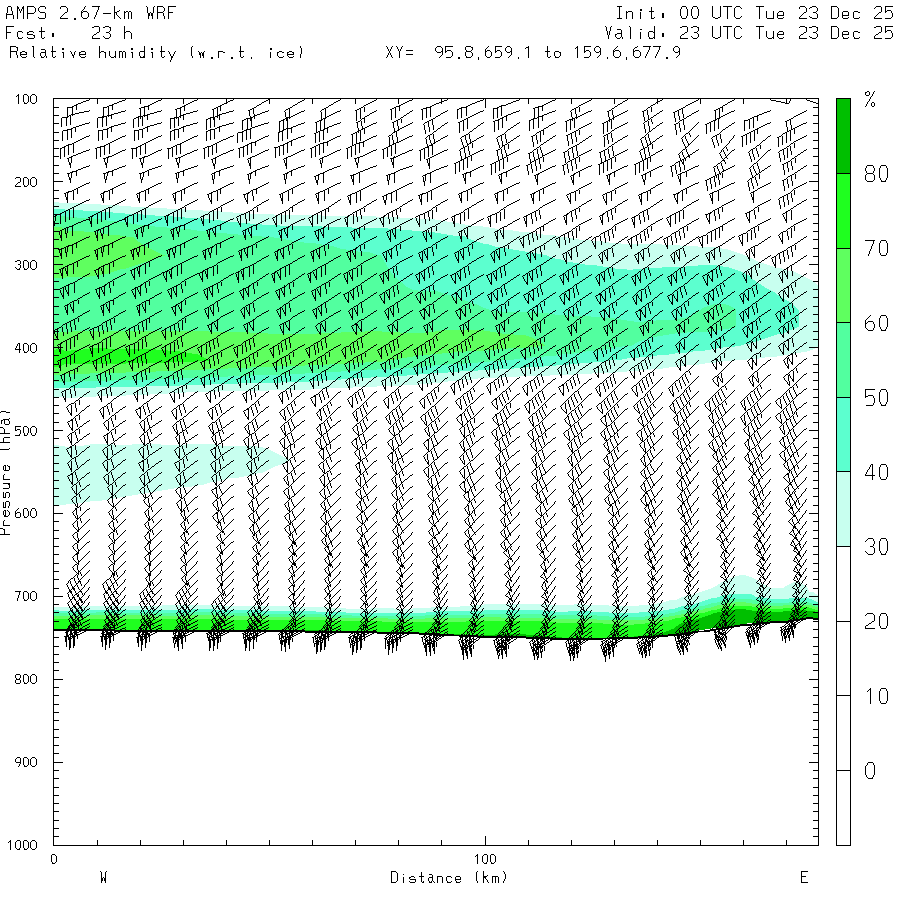Screen dimensions: 900x900
Task: Click the 100 tick label on distance axis
Action: [x=486, y=859]
